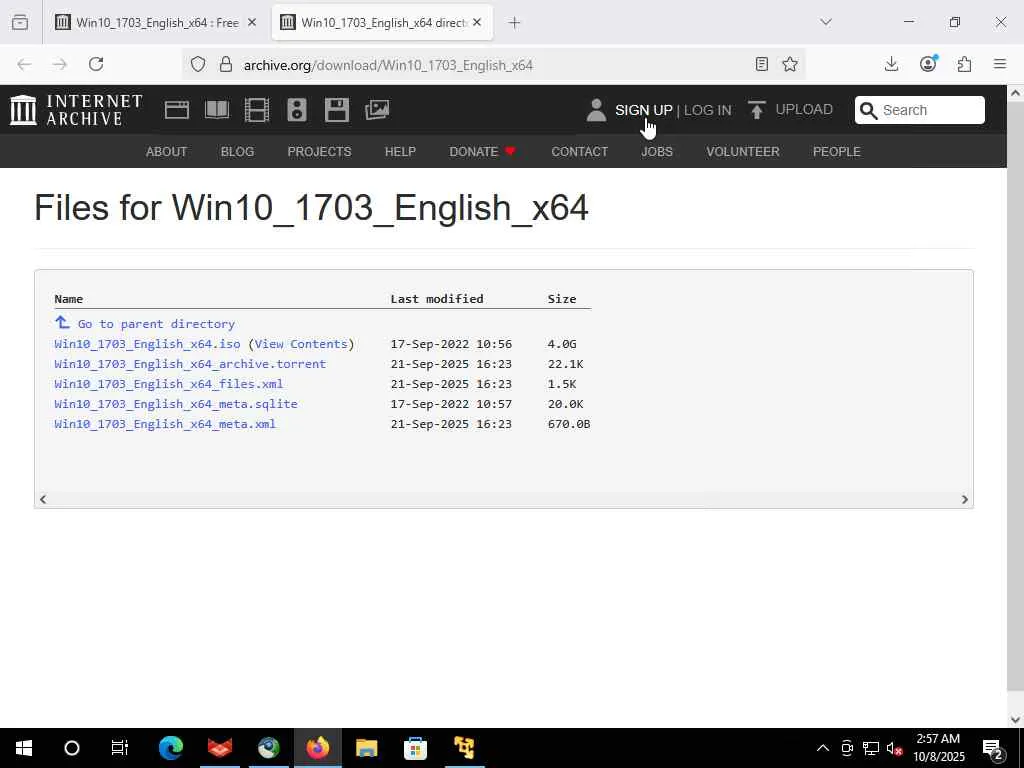Open the Firefox hamburger menu
Image resolution: width=1024 pixels, height=768 pixels.
tap(1000, 64)
